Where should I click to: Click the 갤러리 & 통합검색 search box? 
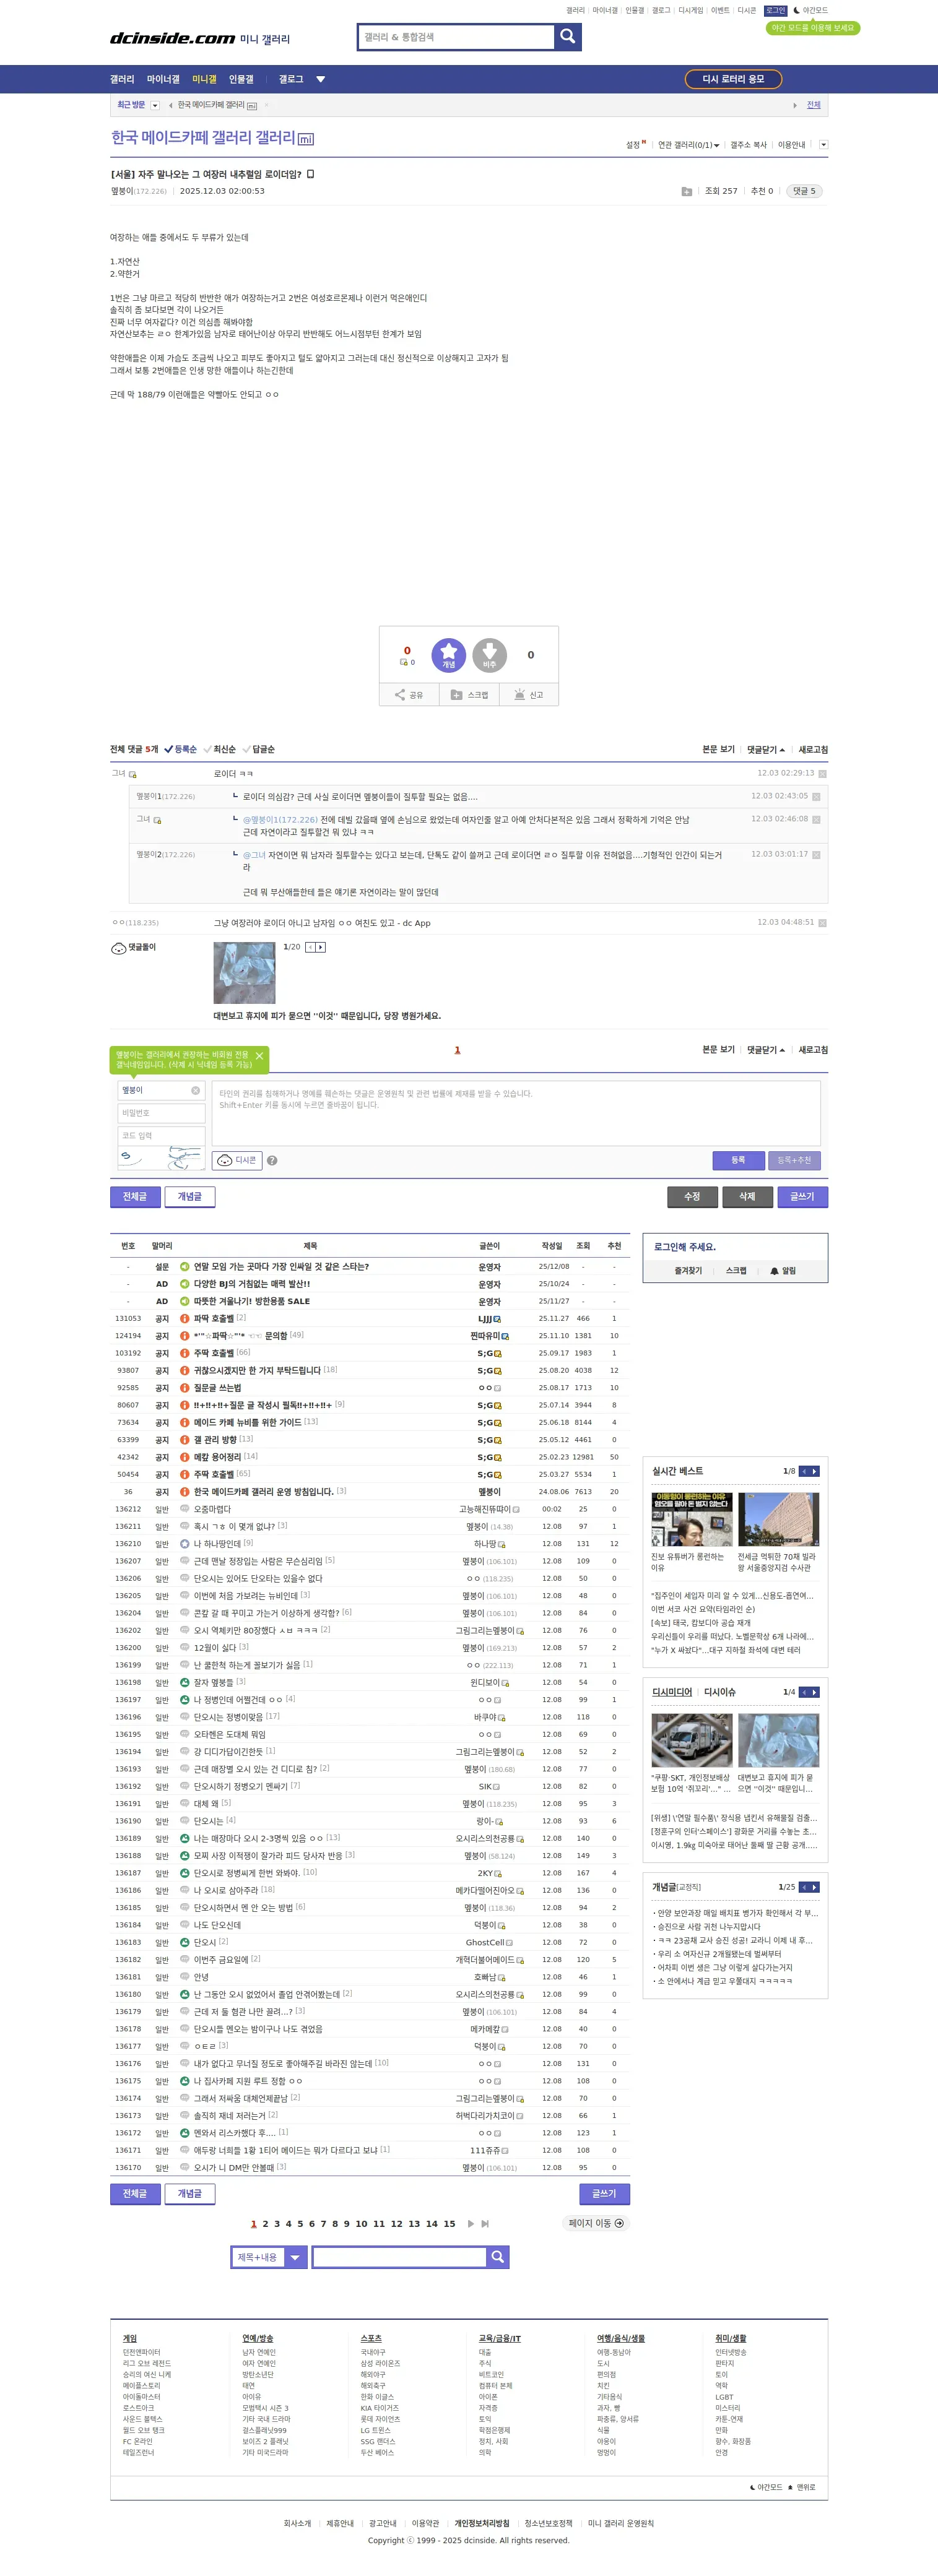456,37
